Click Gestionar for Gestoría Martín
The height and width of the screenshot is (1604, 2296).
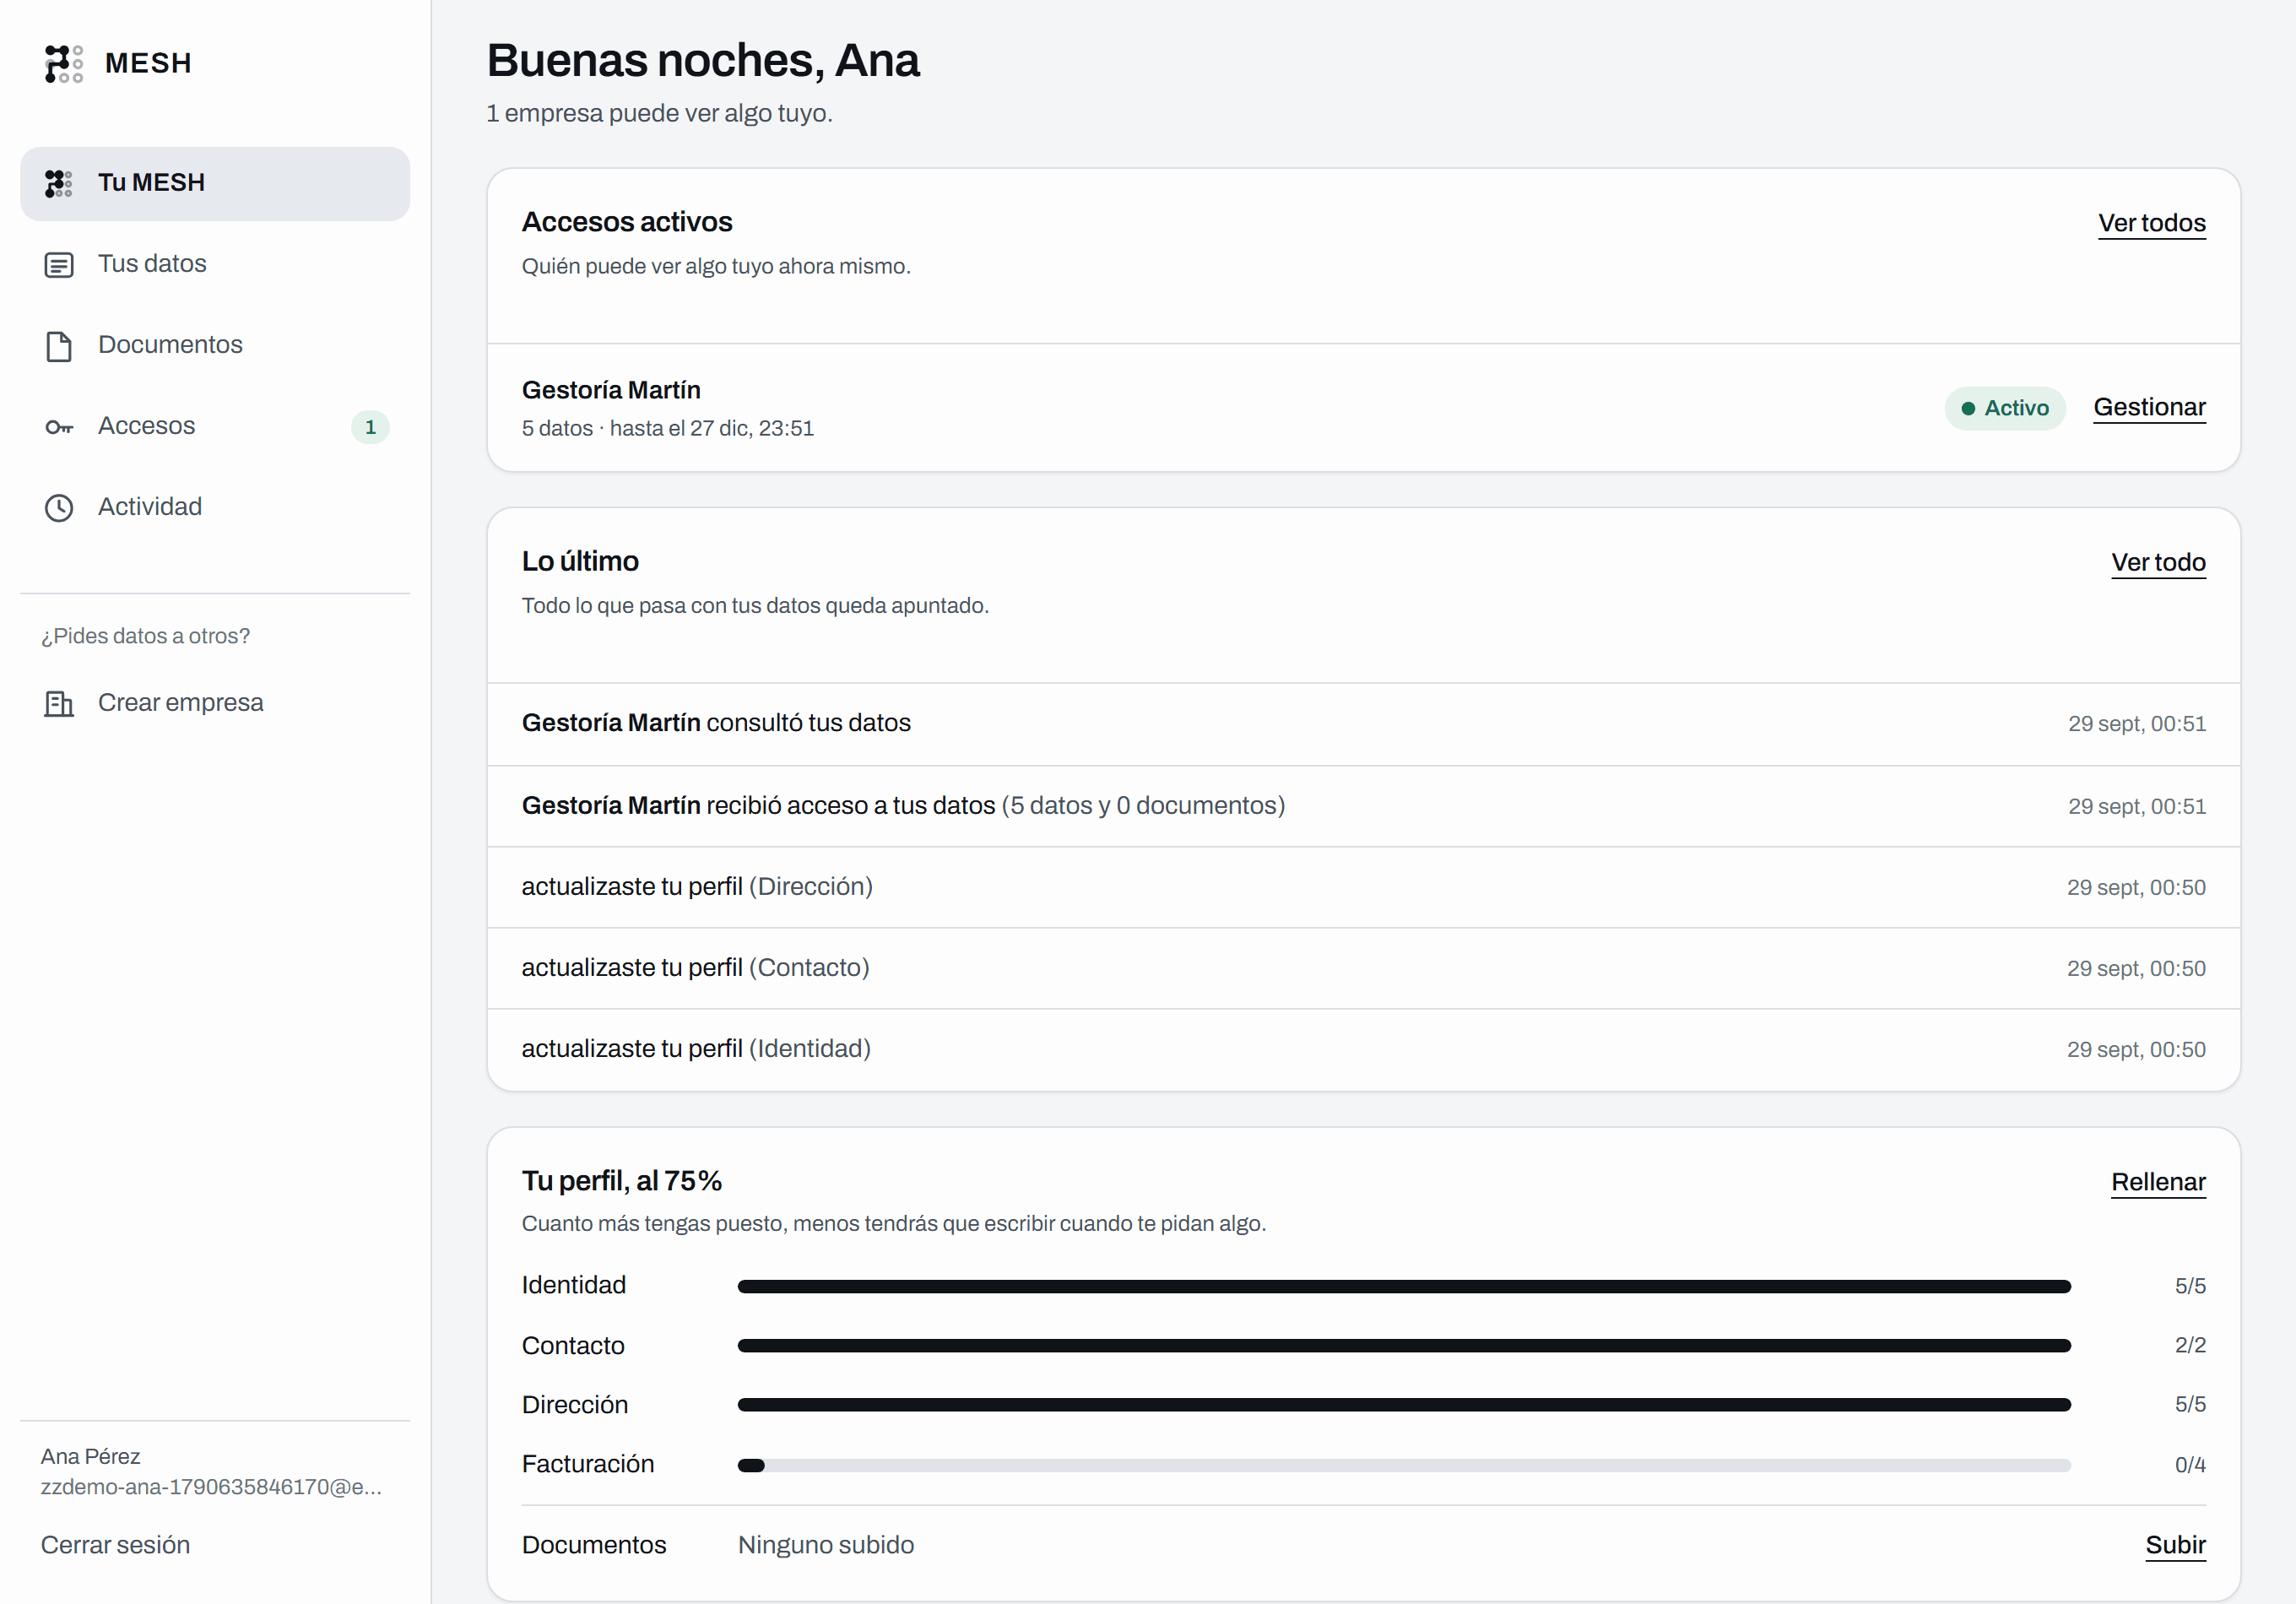pyautogui.click(x=2149, y=407)
